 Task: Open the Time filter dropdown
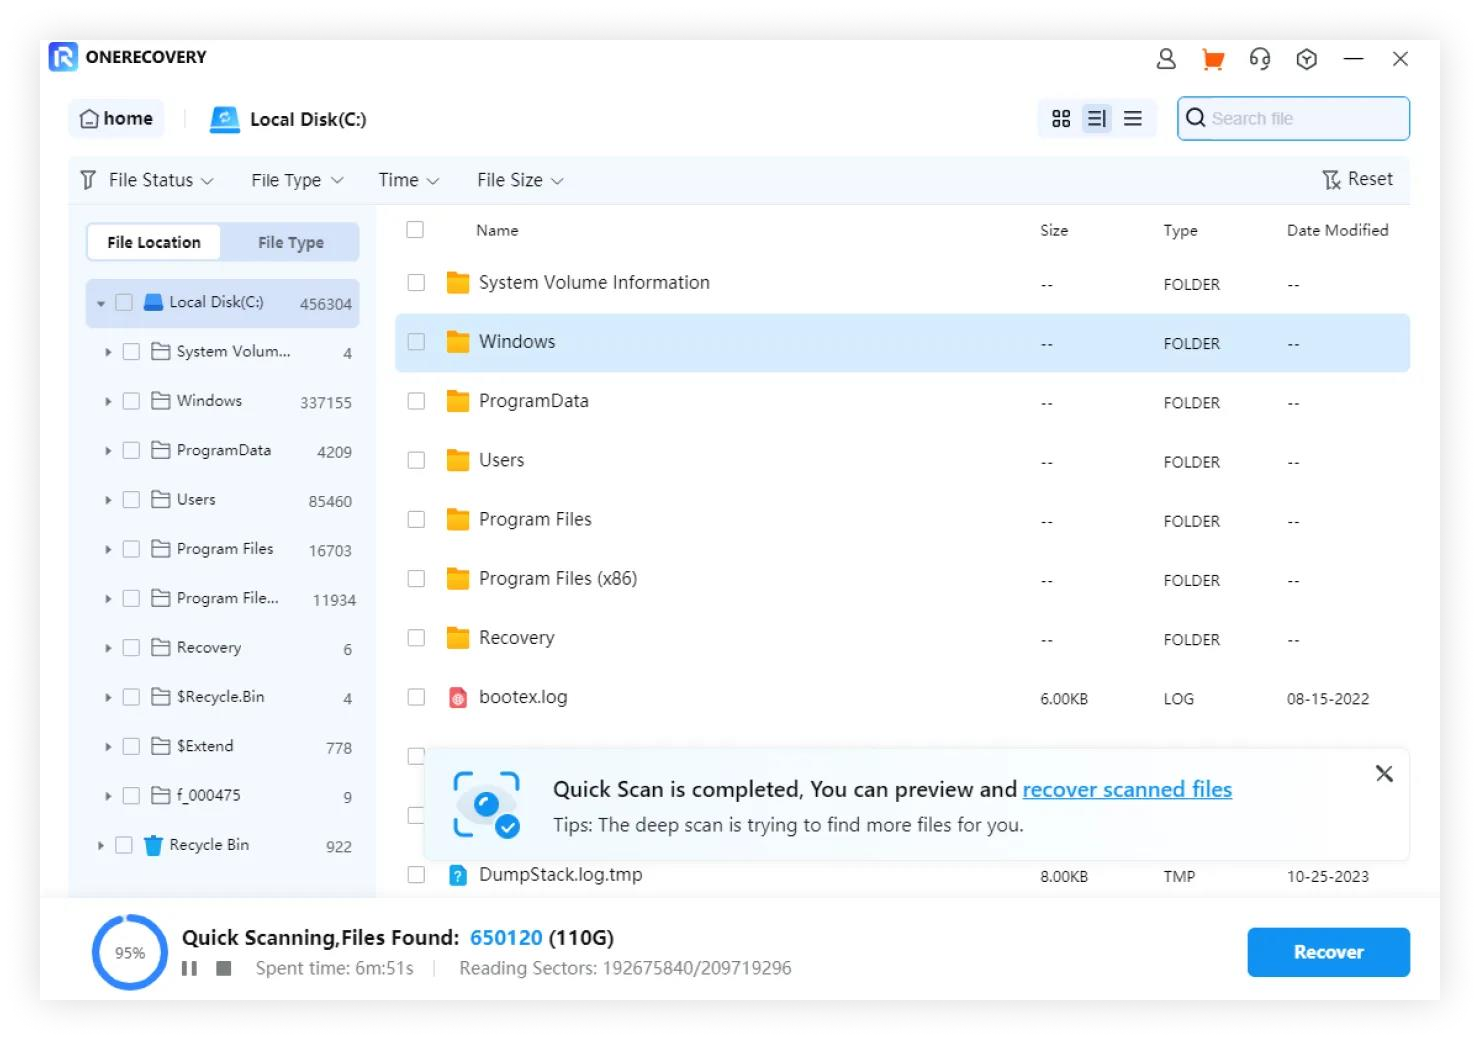409,180
